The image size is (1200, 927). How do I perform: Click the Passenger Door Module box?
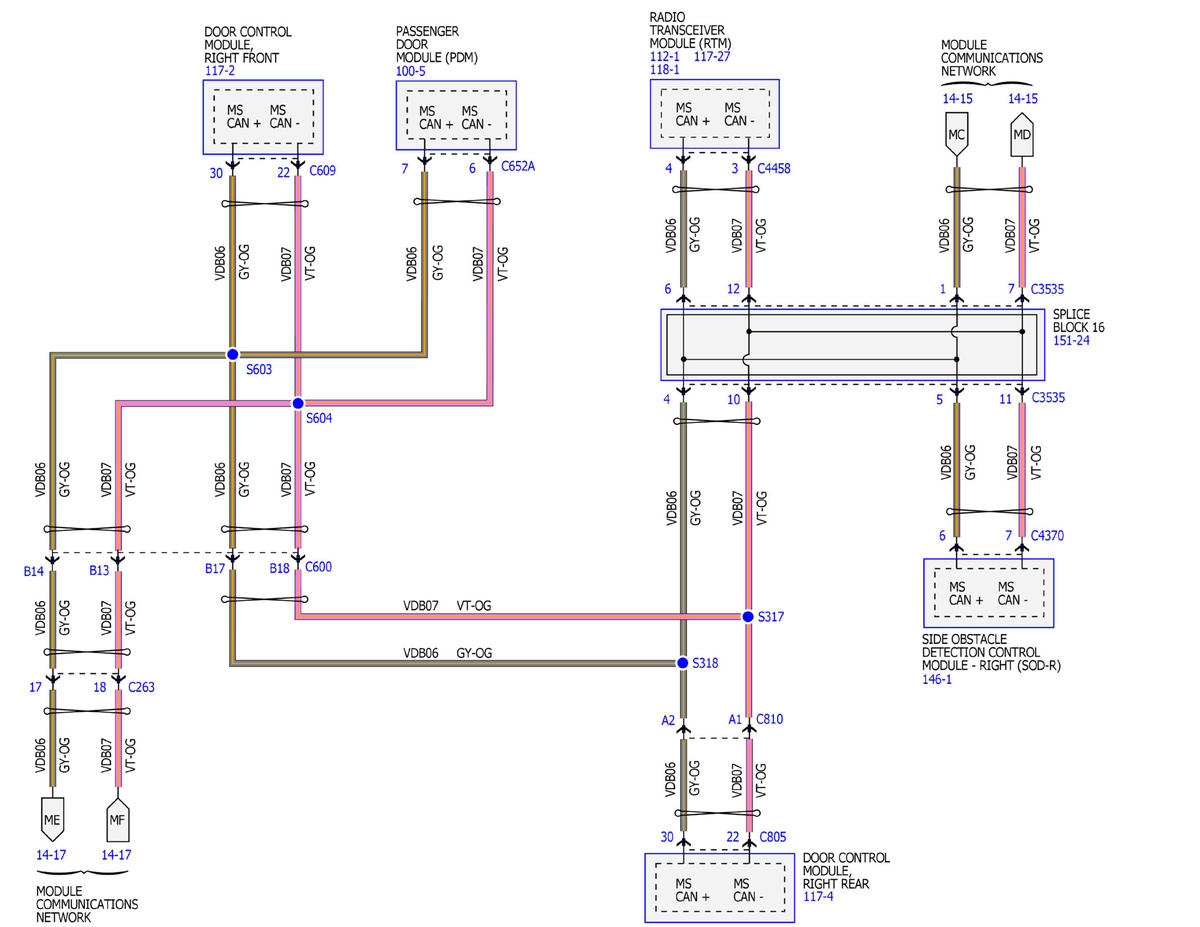click(x=457, y=116)
